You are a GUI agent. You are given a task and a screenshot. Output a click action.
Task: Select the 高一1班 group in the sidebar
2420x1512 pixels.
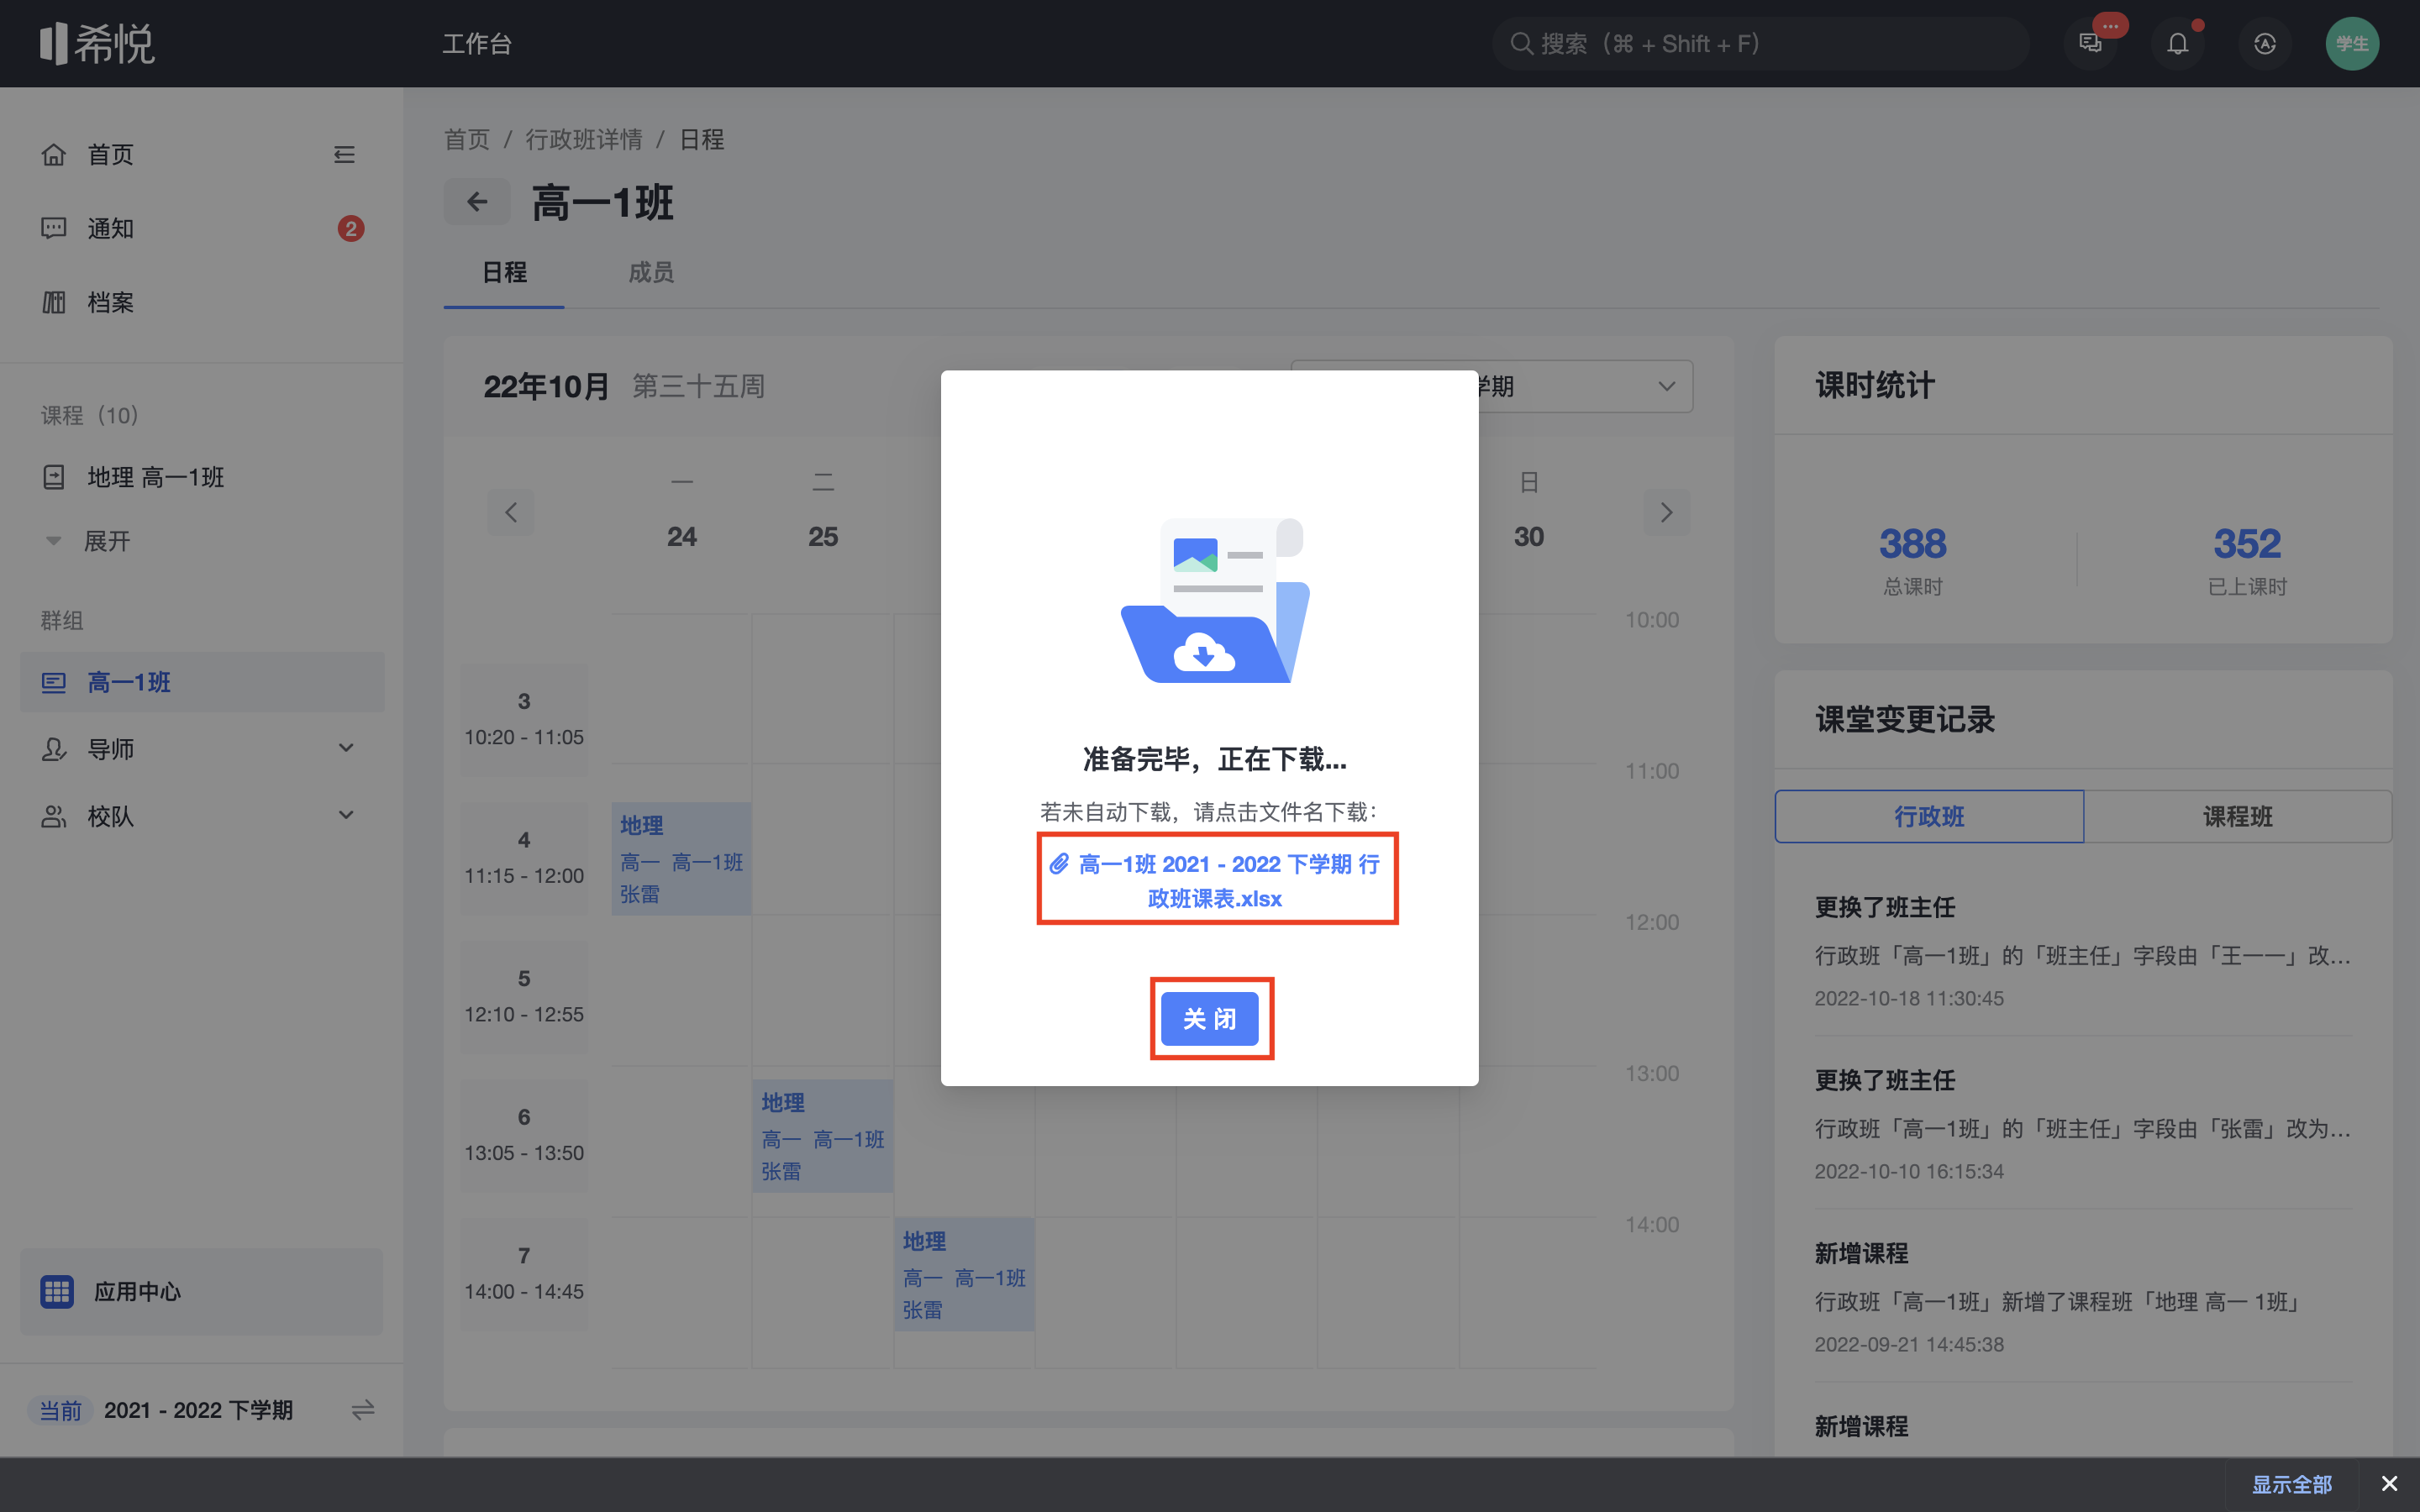[x=201, y=682]
